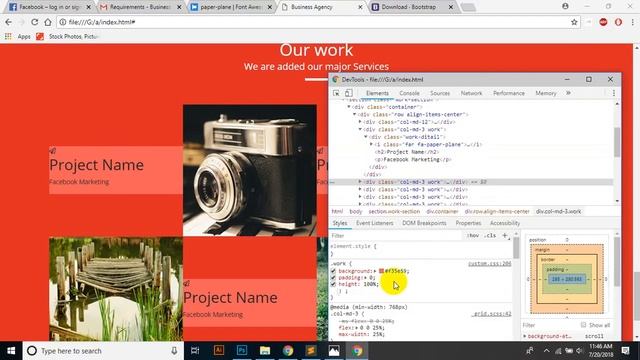Expand the highlighted col-md-3 work node
The image size is (640, 360).
tap(360, 182)
